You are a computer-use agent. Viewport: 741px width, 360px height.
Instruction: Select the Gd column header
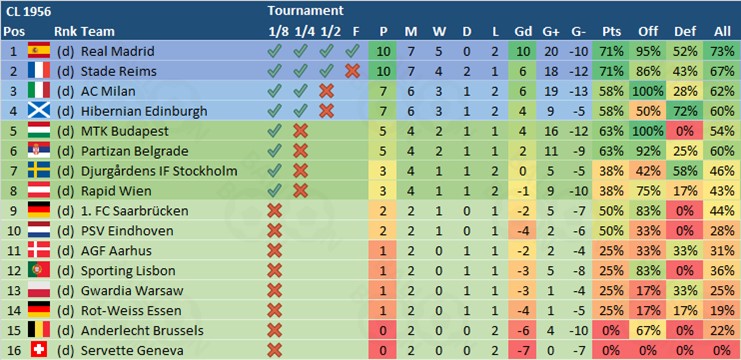[522, 32]
